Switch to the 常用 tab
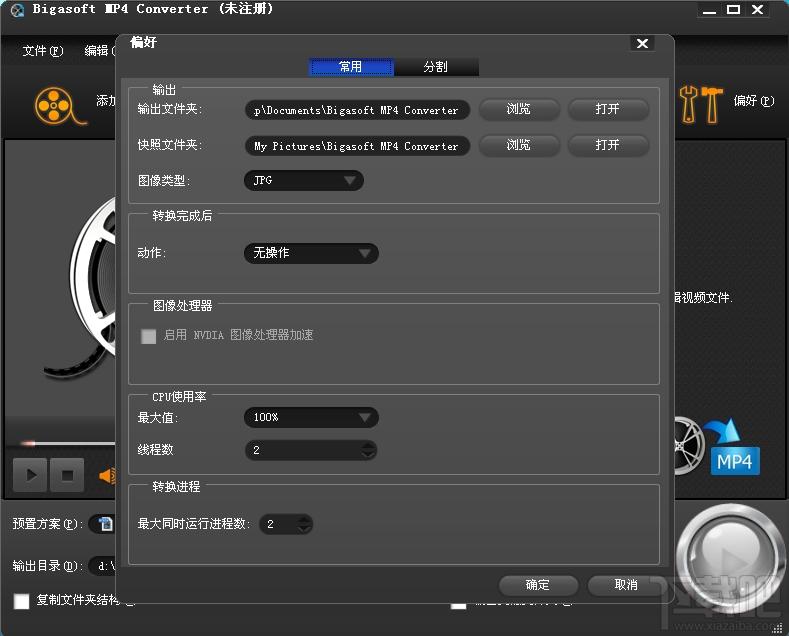 click(x=351, y=66)
